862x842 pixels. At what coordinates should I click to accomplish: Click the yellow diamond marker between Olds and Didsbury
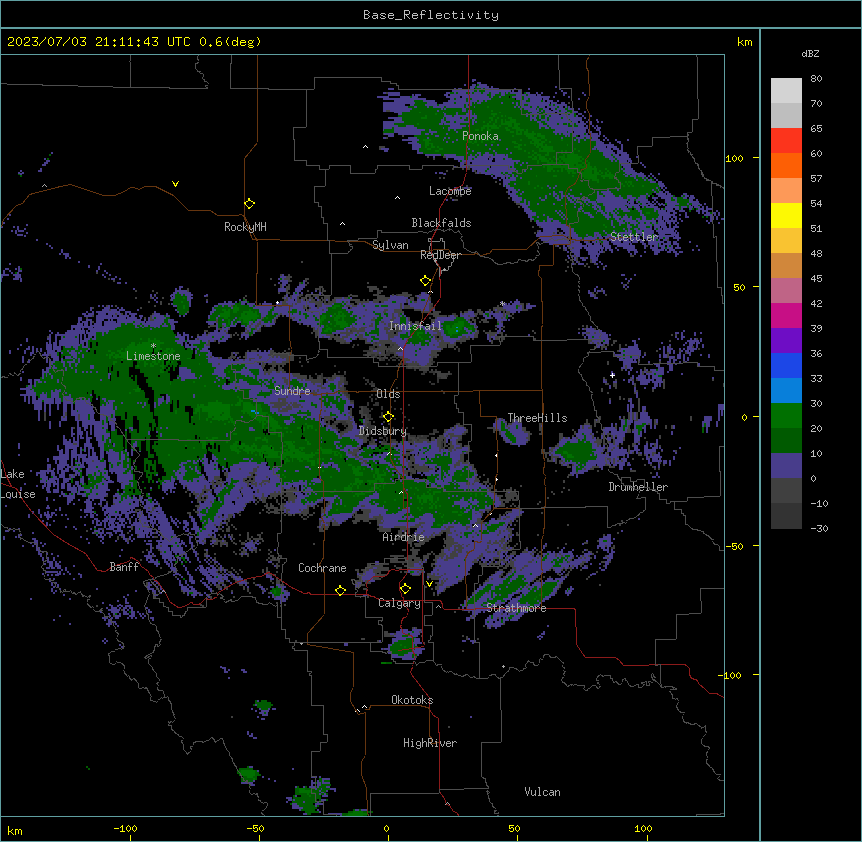pos(389,417)
